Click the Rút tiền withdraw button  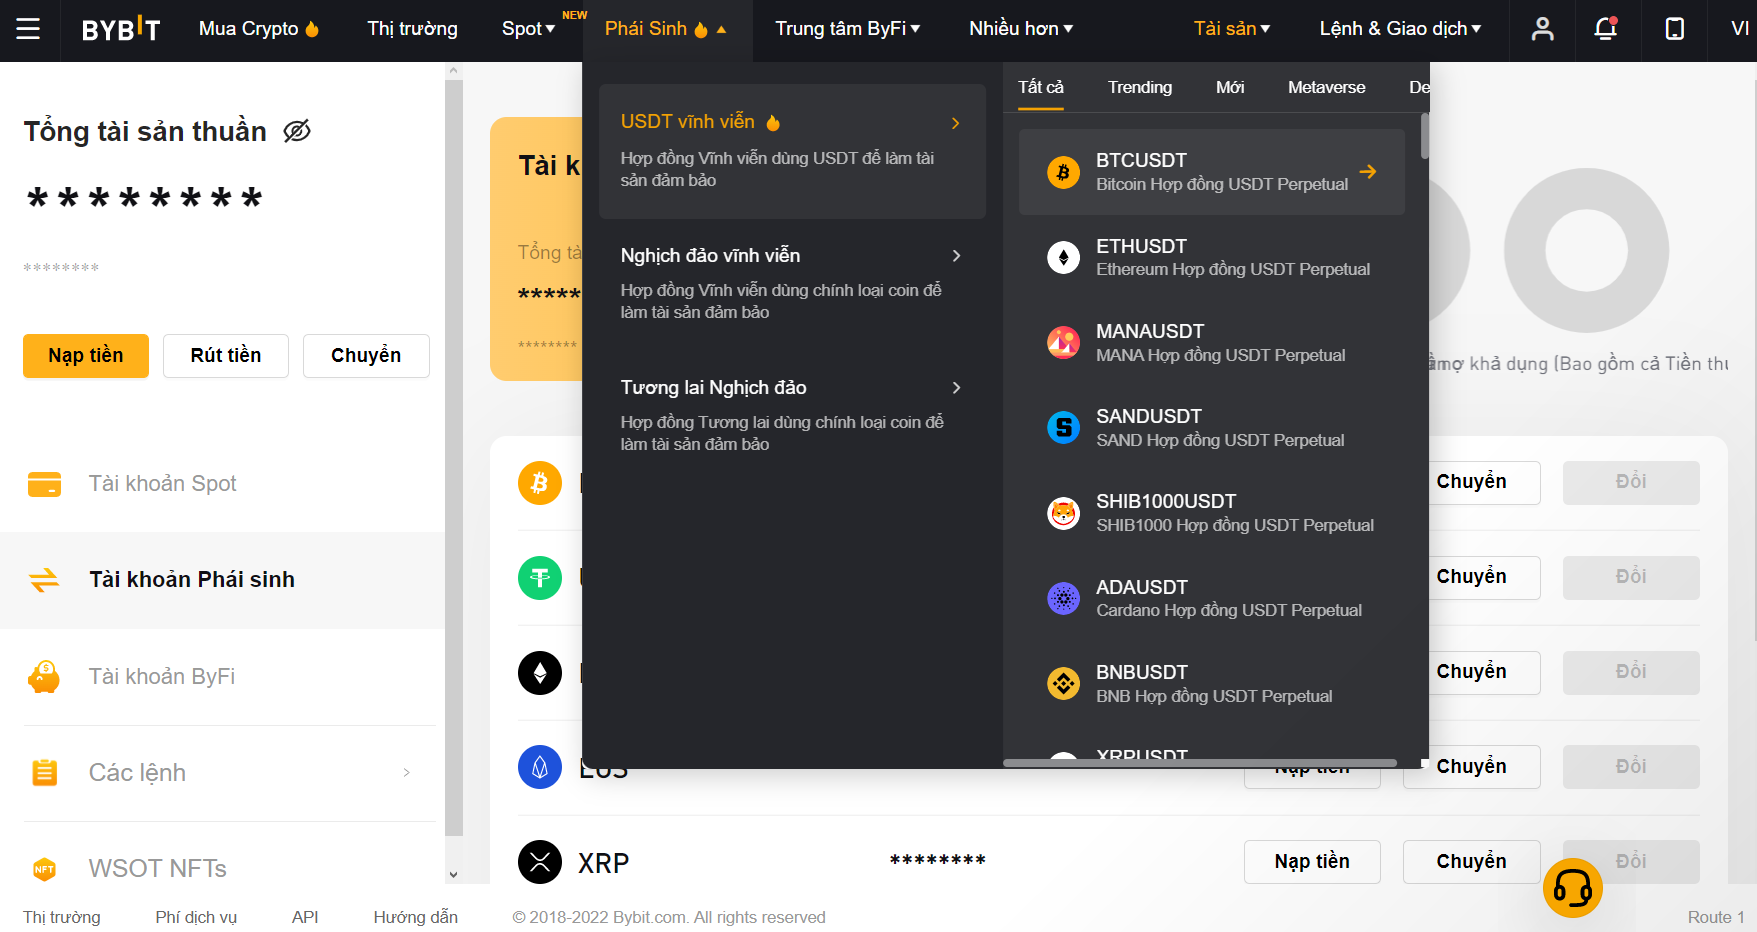[226, 356]
